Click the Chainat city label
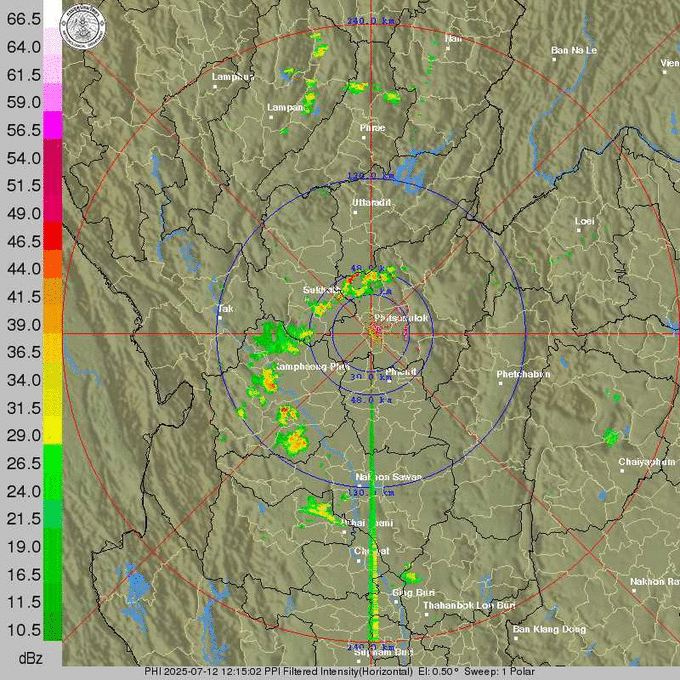Viewport: 680px width, 680px height. click(372, 551)
